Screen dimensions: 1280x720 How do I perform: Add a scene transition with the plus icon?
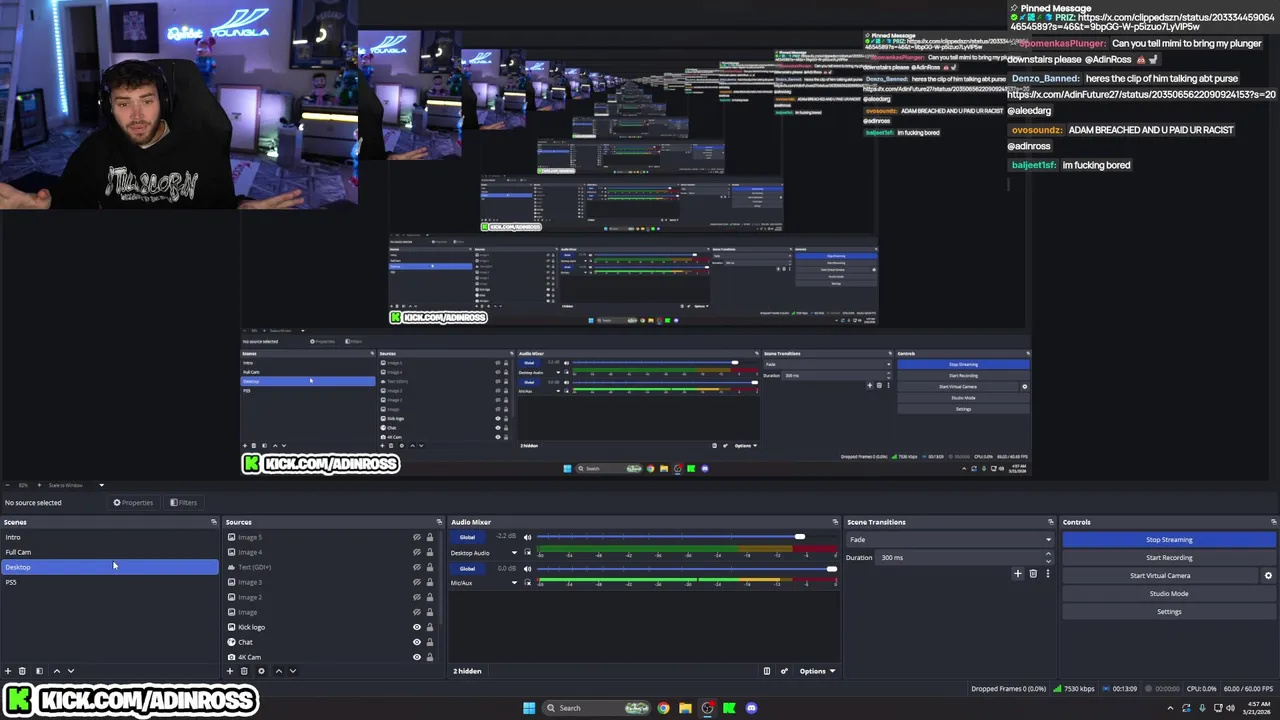[1018, 574]
